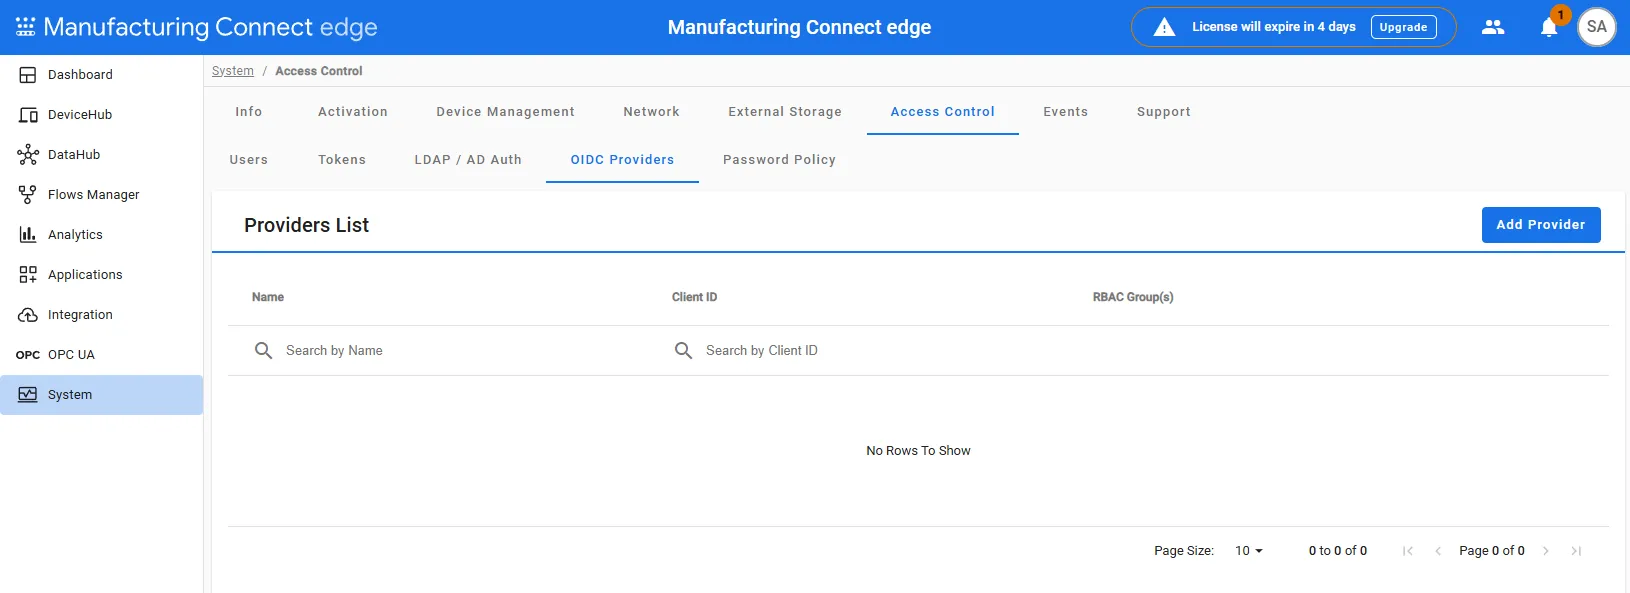Go to the previous page

point(1438,551)
